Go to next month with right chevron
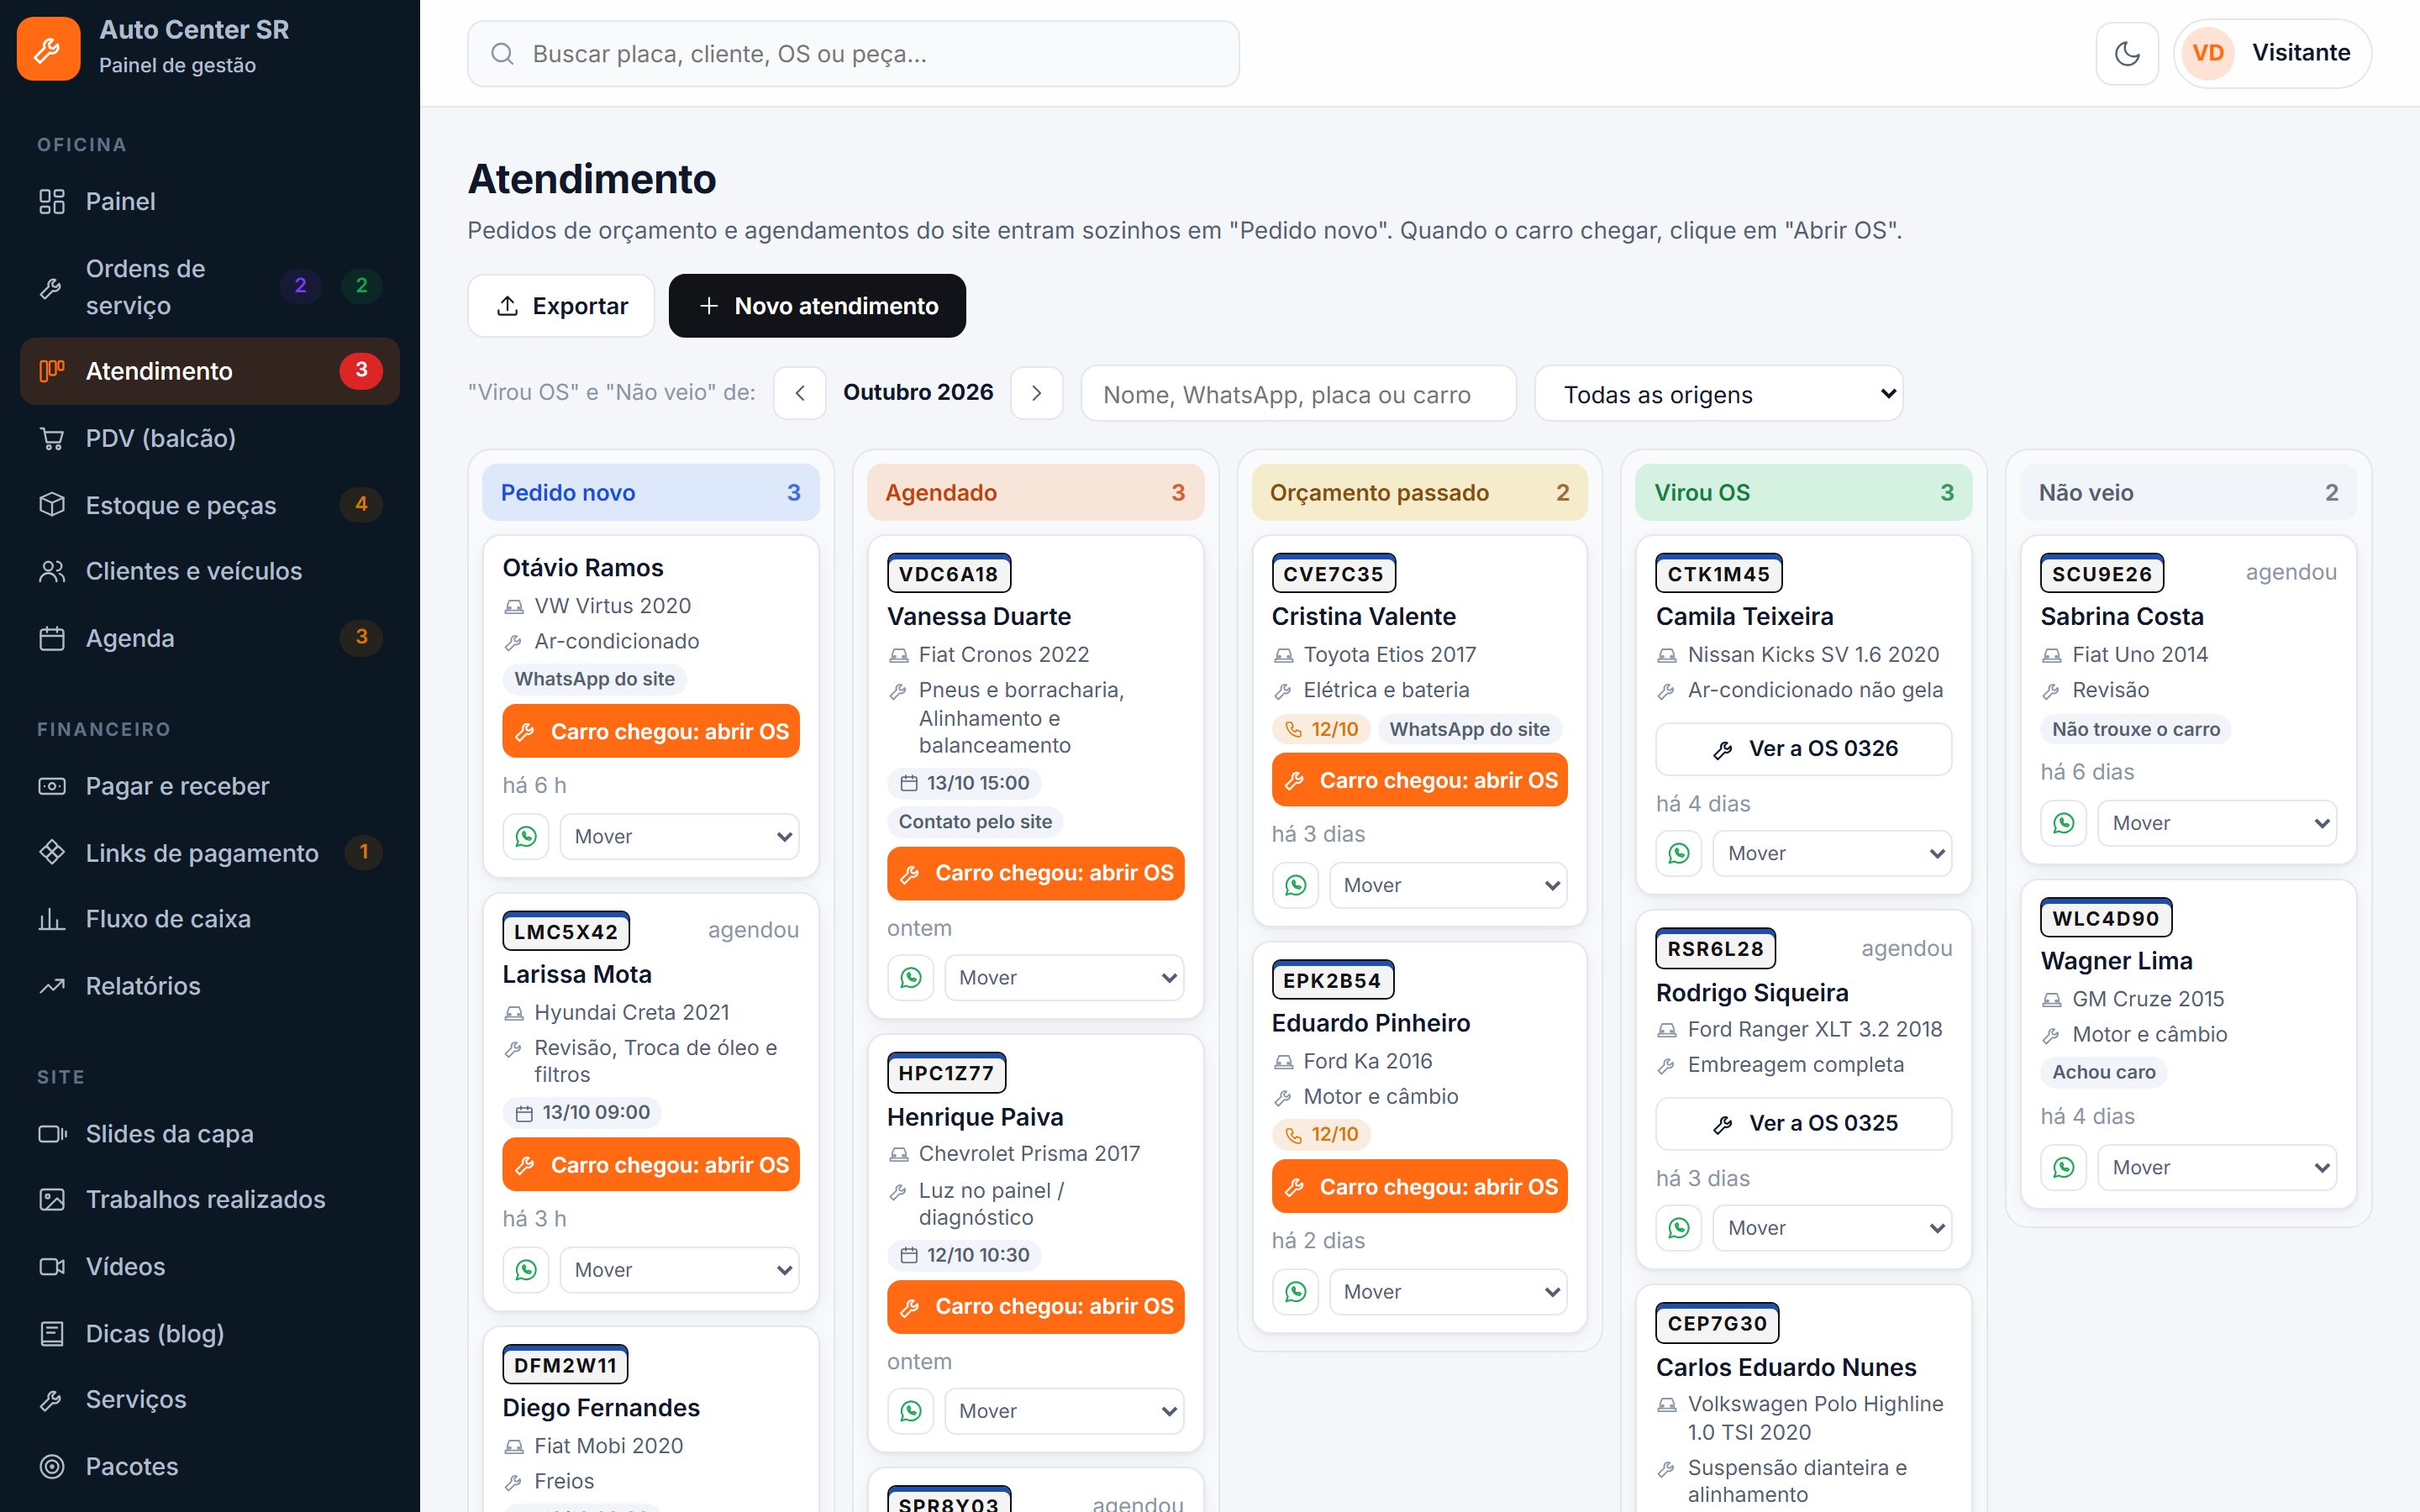The height and width of the screenshot is (1512, 2420). (x=1037, y=393)
